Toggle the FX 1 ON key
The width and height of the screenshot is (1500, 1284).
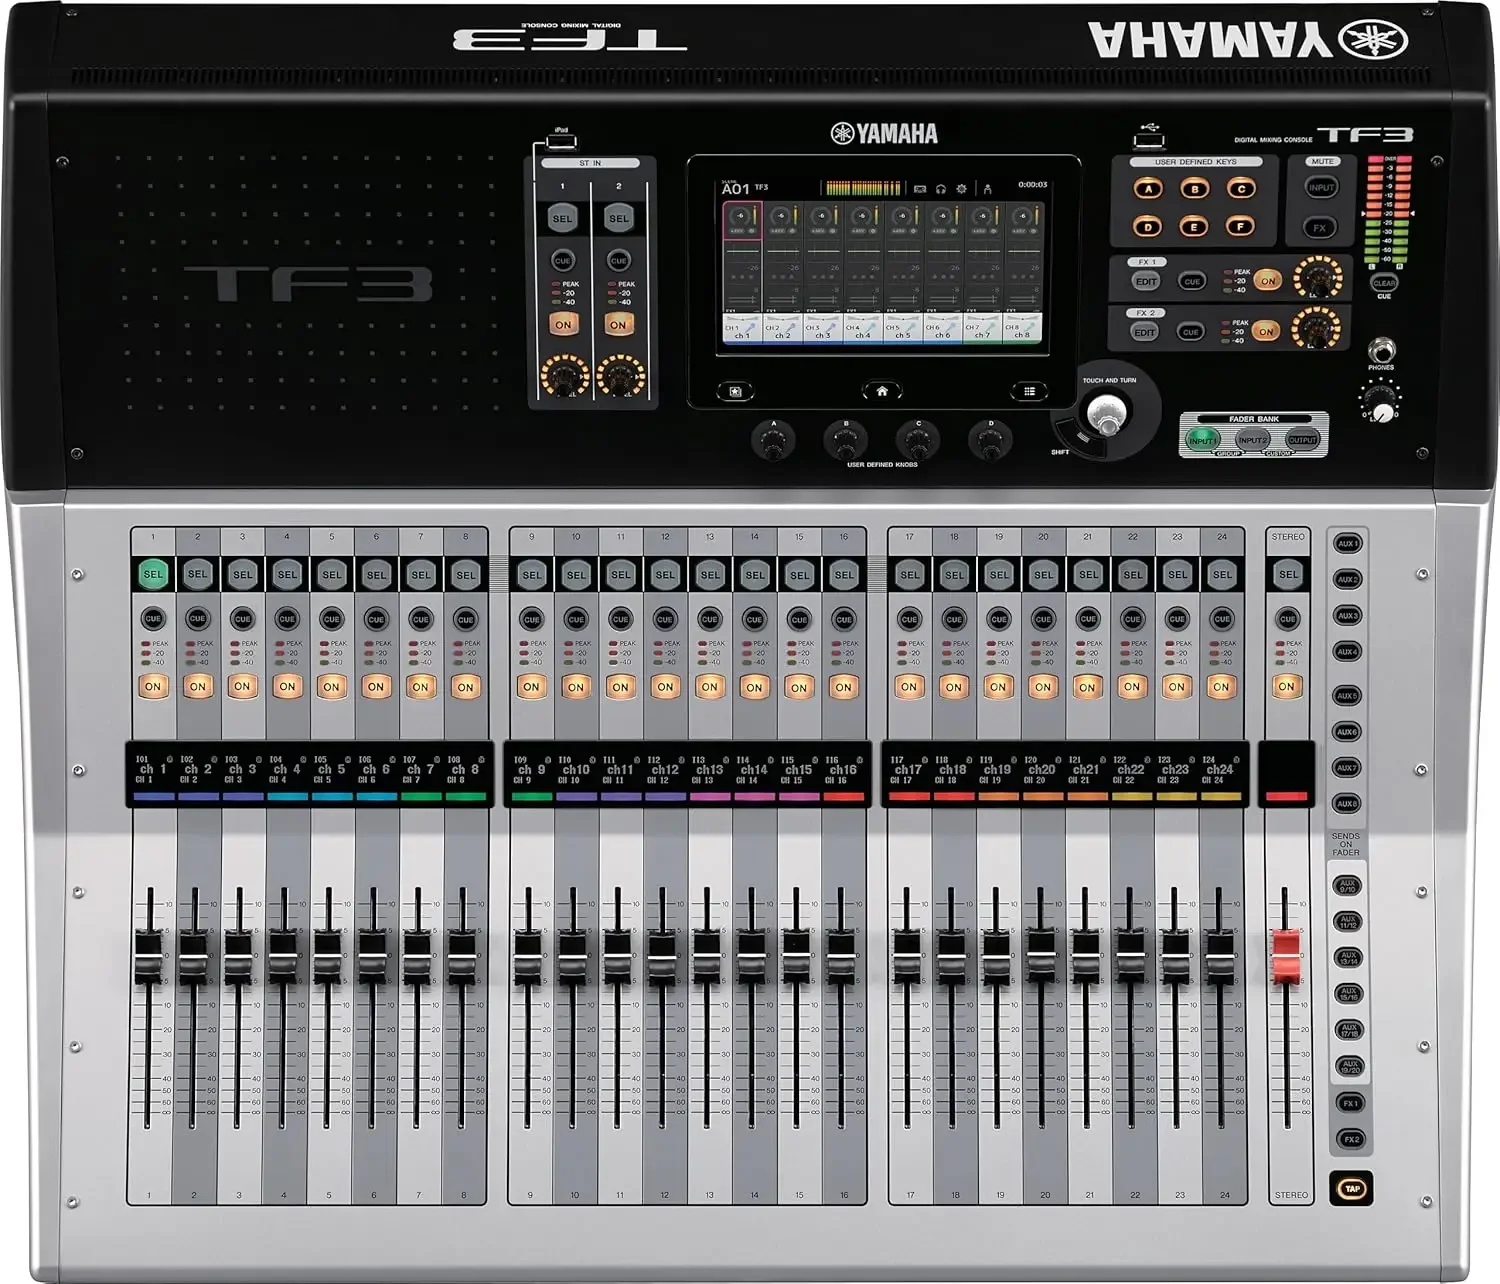1268,281
